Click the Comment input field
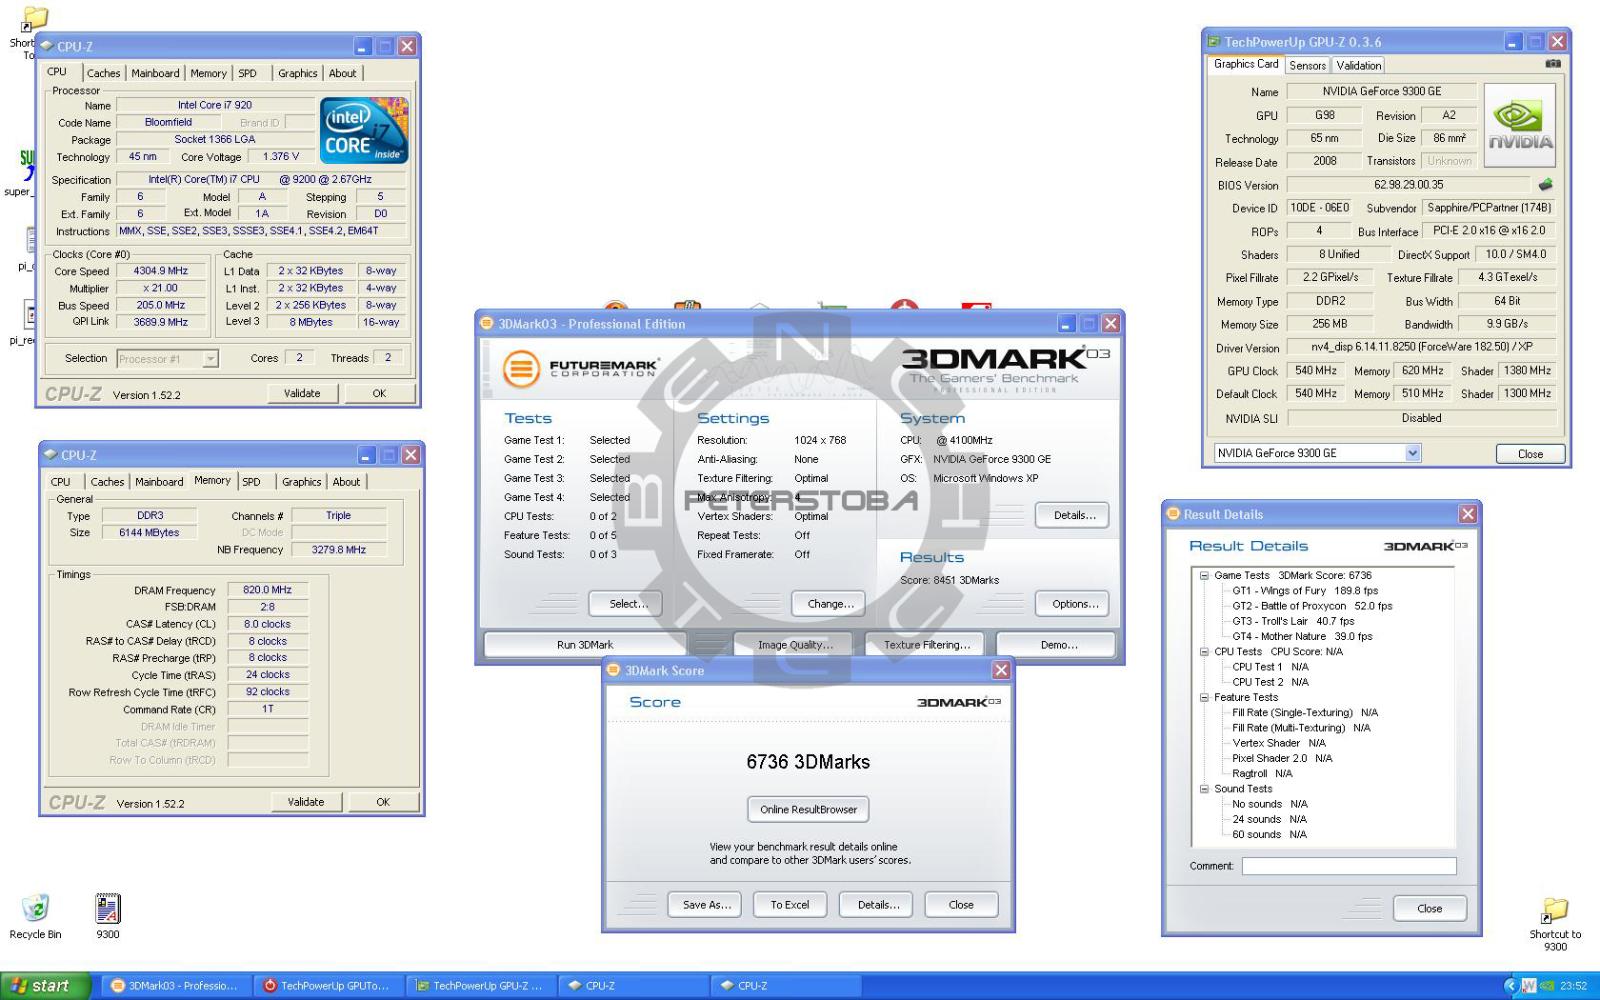Screen dimensions: 1600x1000 pos(1349,866)
